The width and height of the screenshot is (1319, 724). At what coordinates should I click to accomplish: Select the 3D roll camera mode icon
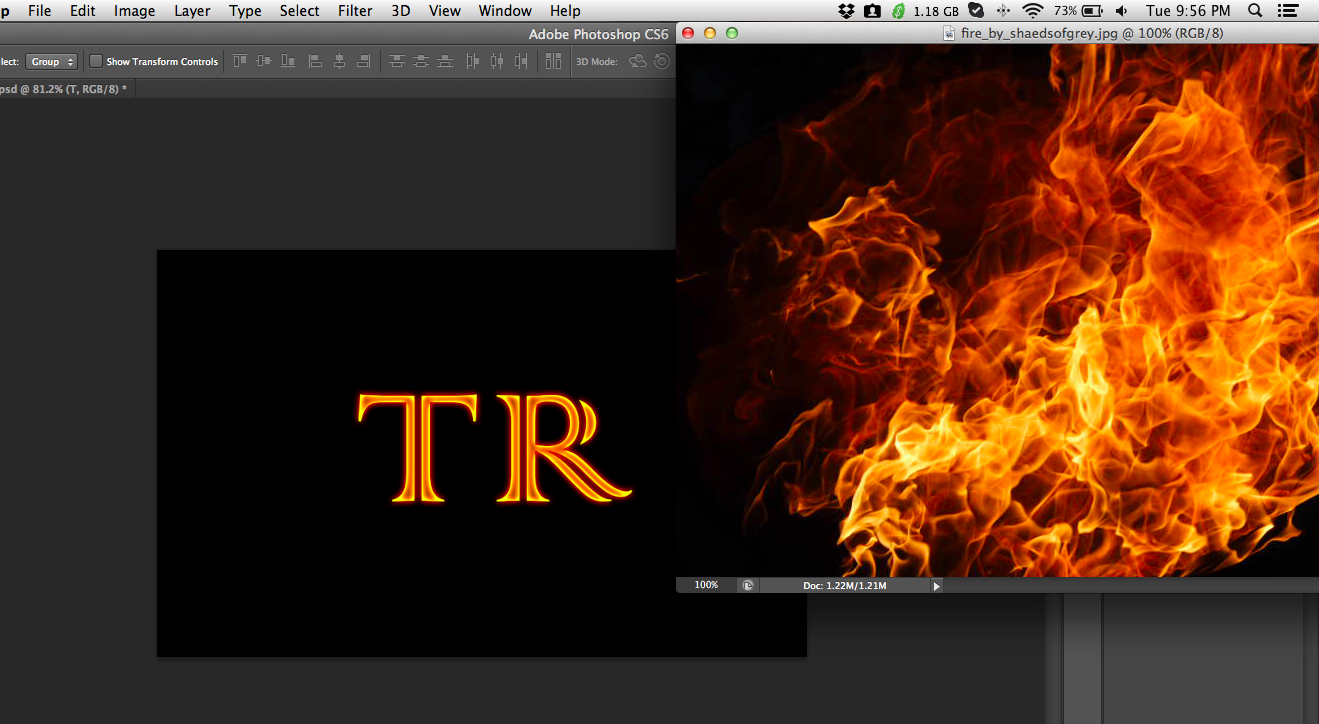[660, 61]
